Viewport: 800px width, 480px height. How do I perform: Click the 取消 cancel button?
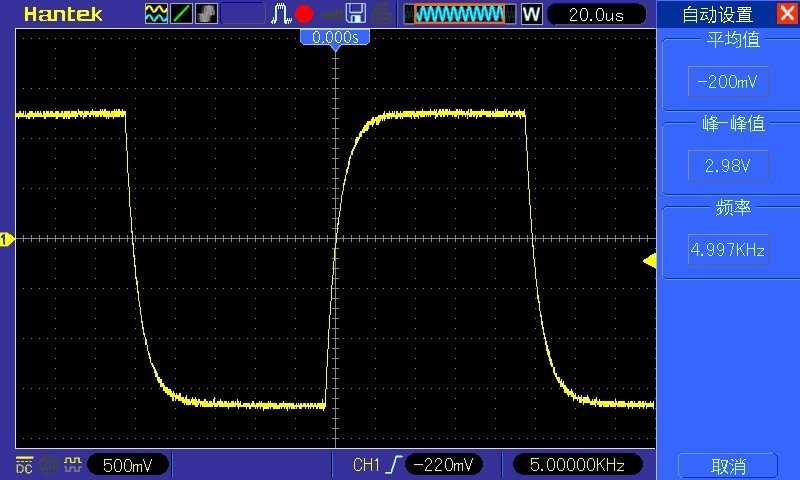[x=728, y=466]
